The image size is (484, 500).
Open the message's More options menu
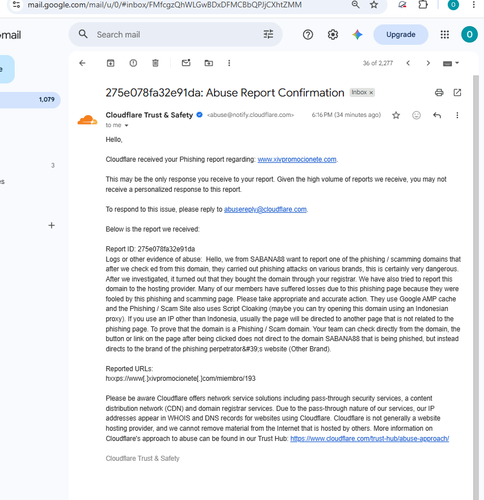(457, 115)
